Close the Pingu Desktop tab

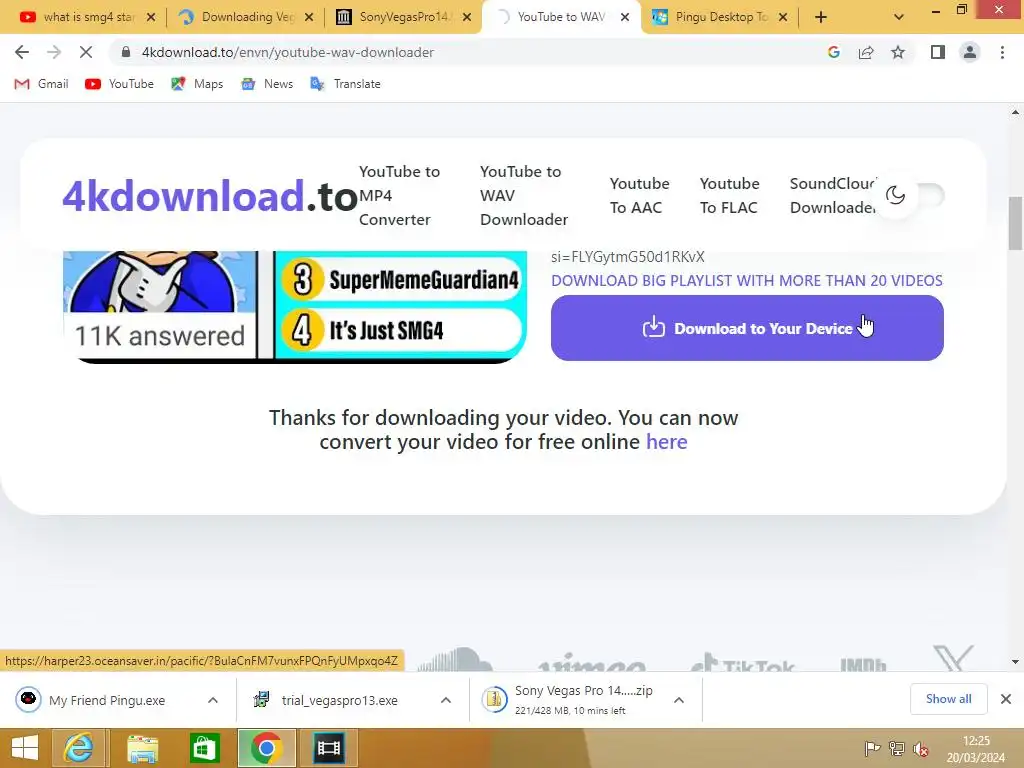pyautogui.click(x=783, y=17)
